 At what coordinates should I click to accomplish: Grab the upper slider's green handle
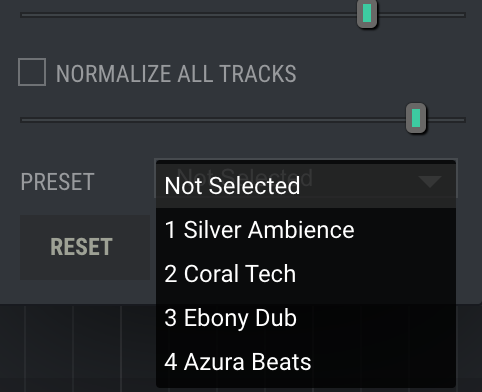(367, 14)
